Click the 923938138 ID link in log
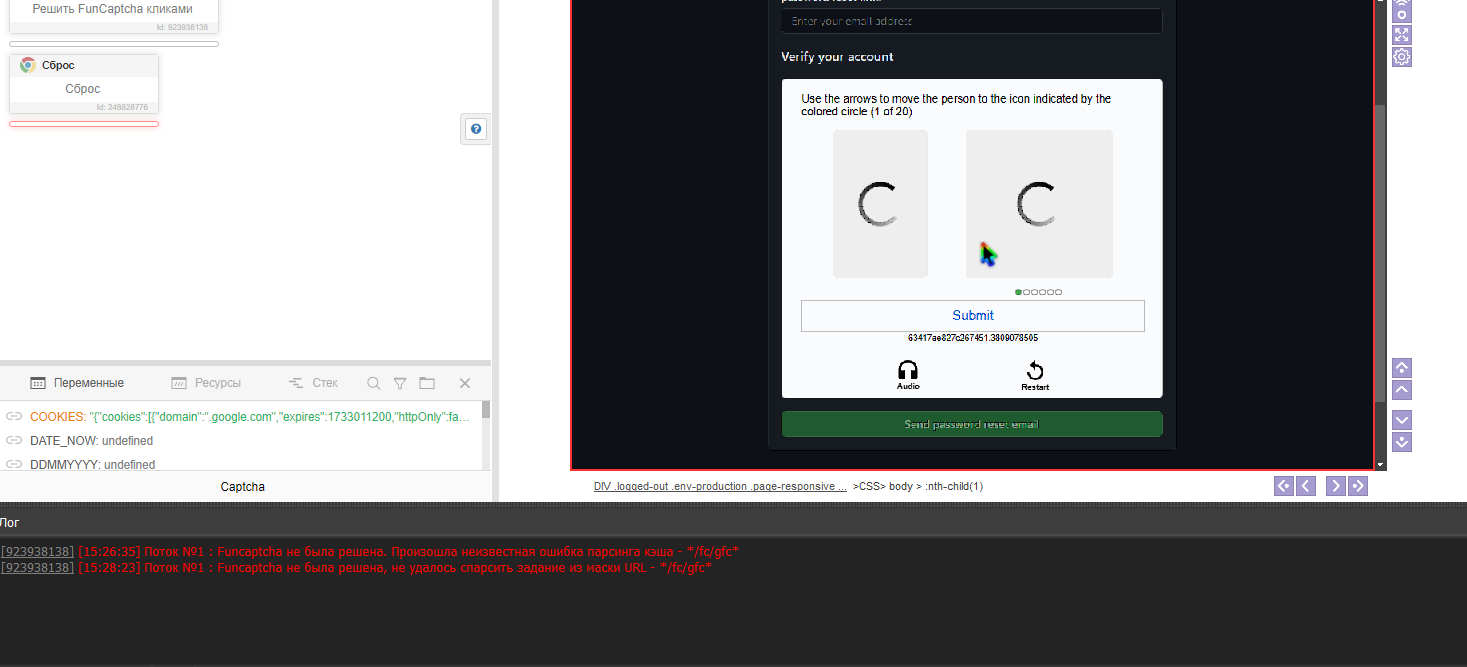This screenshot has width=1467, height=667. tap(37, 551)
